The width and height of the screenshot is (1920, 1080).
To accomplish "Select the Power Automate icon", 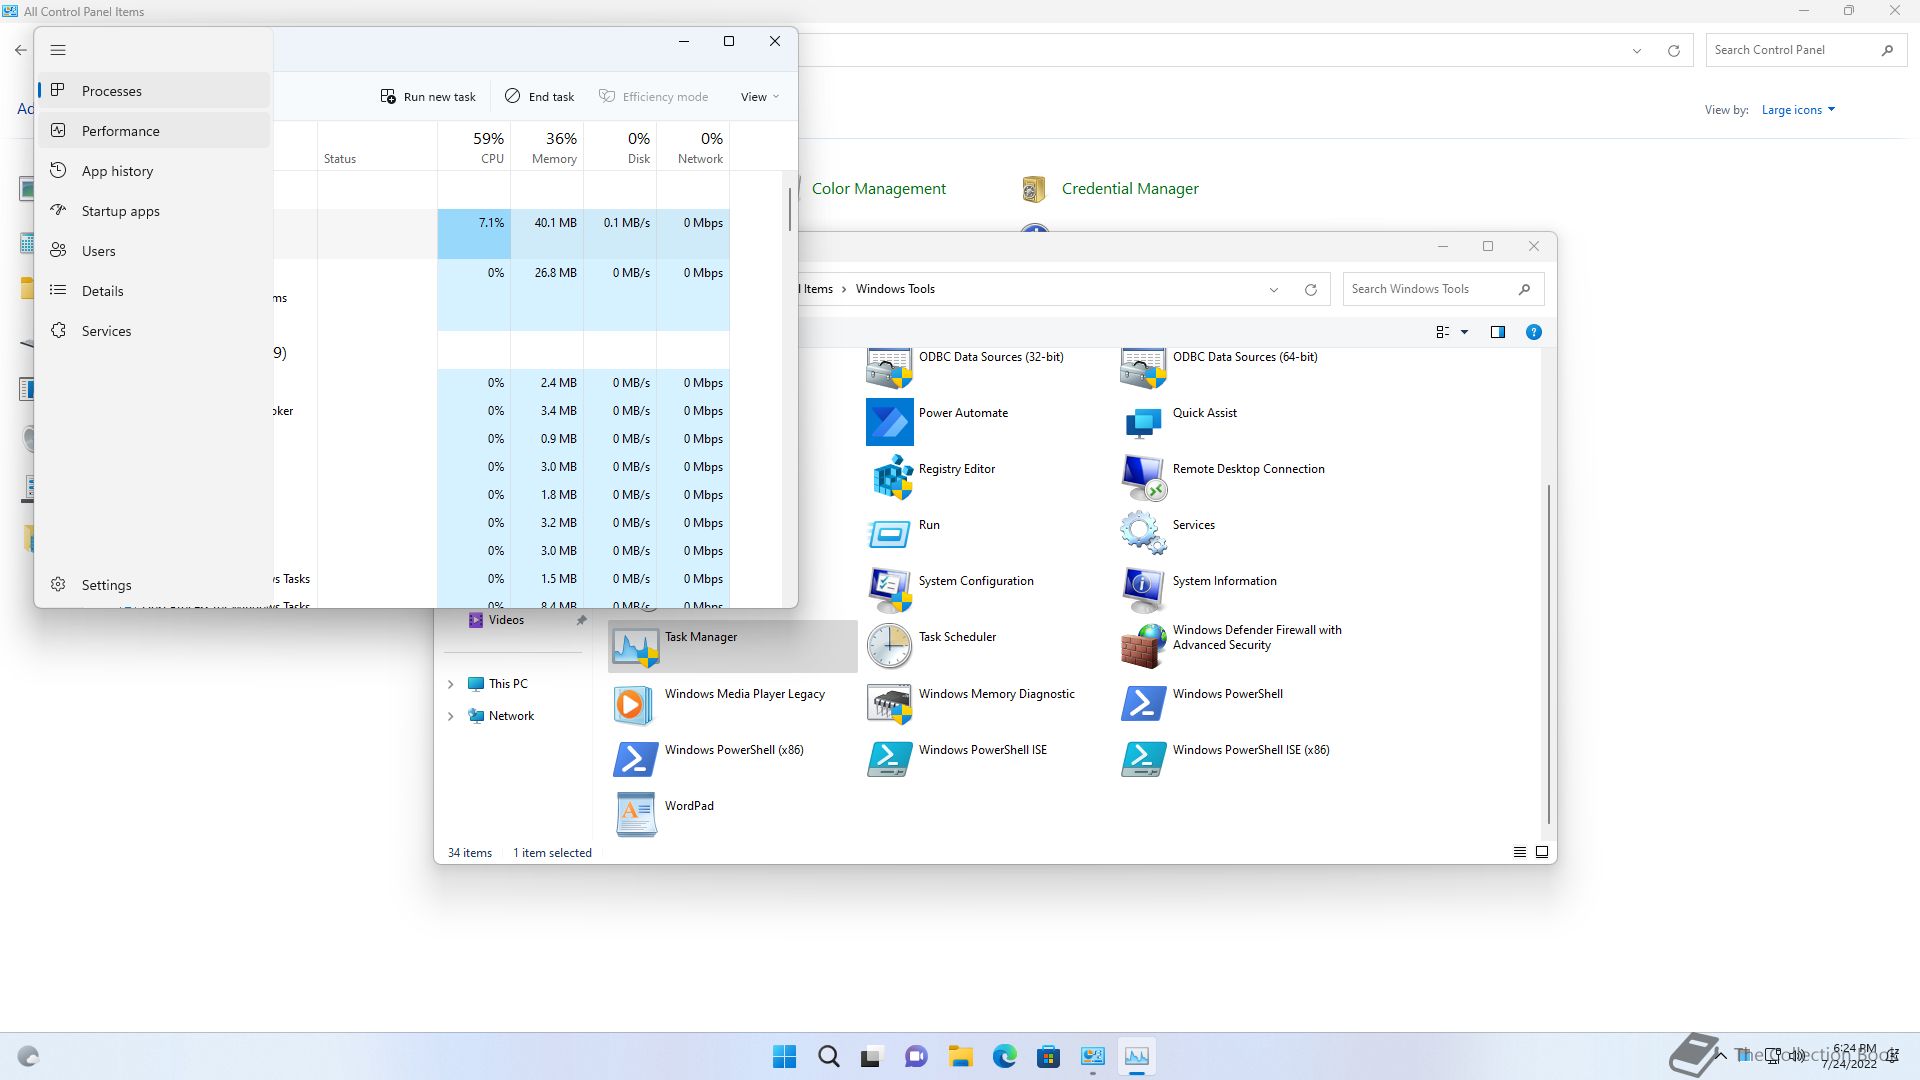I will [x=889, y=422].
